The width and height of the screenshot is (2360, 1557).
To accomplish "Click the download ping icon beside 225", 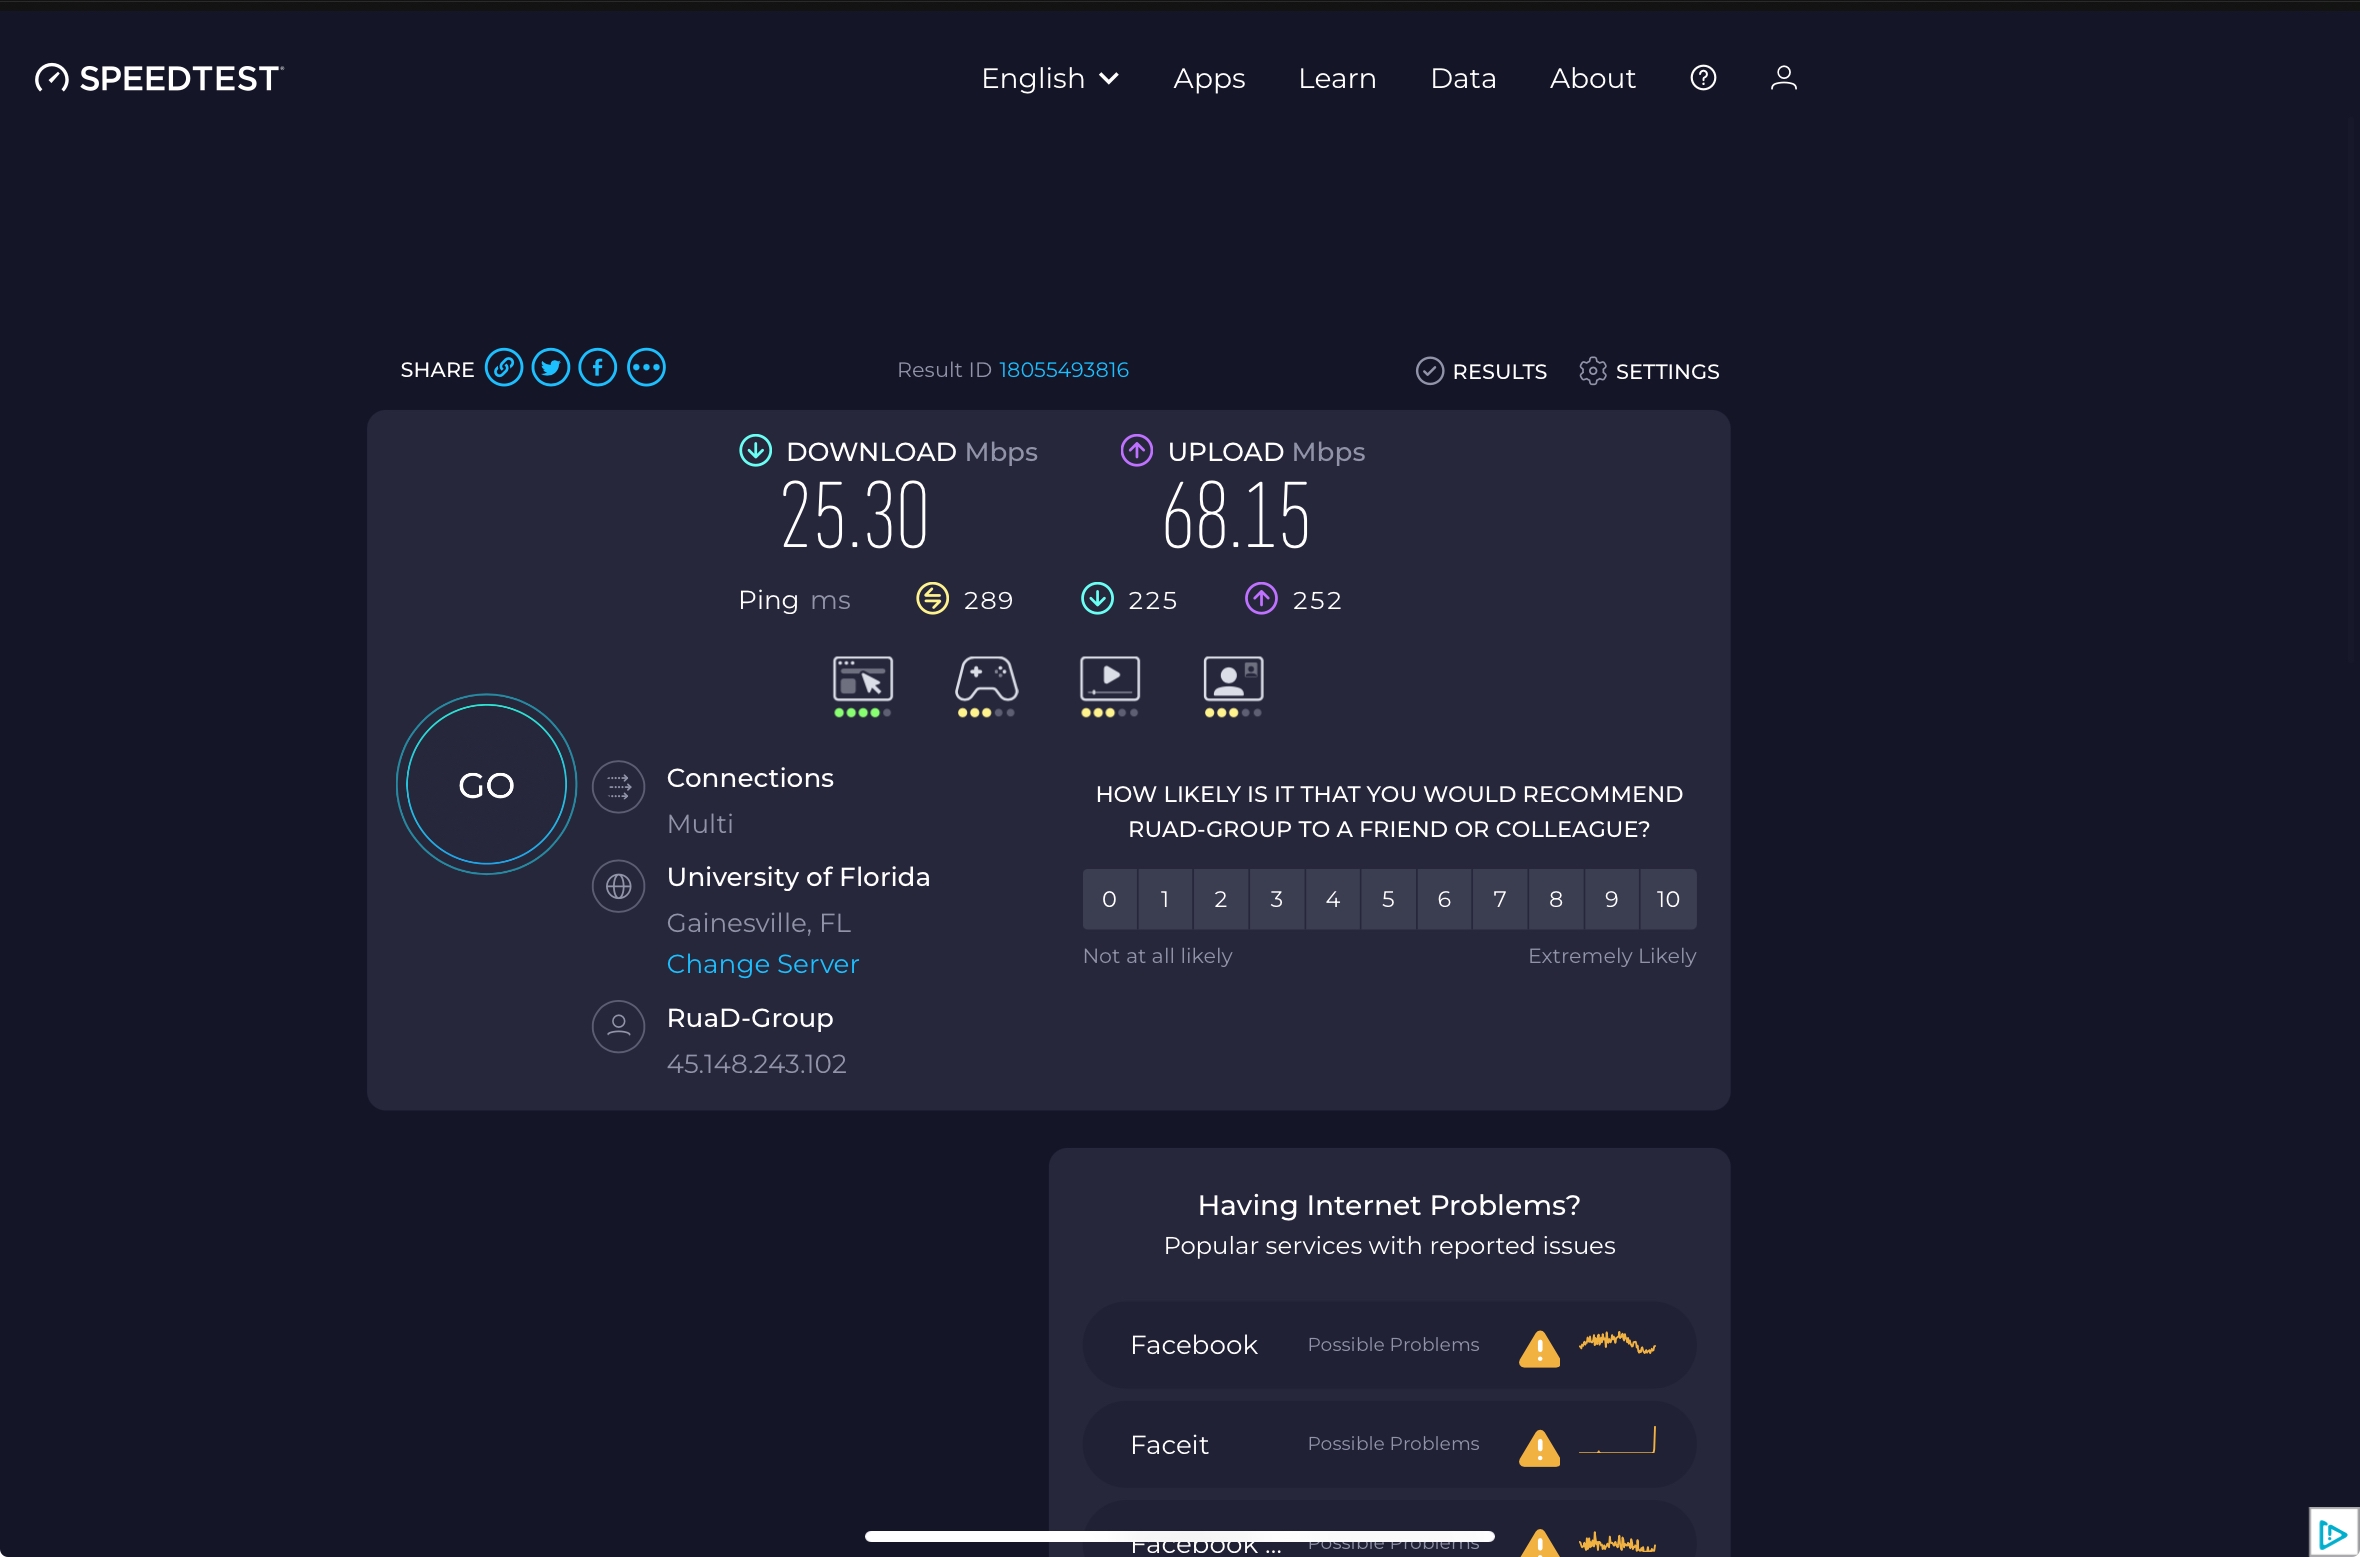I will pos(1098,599).
